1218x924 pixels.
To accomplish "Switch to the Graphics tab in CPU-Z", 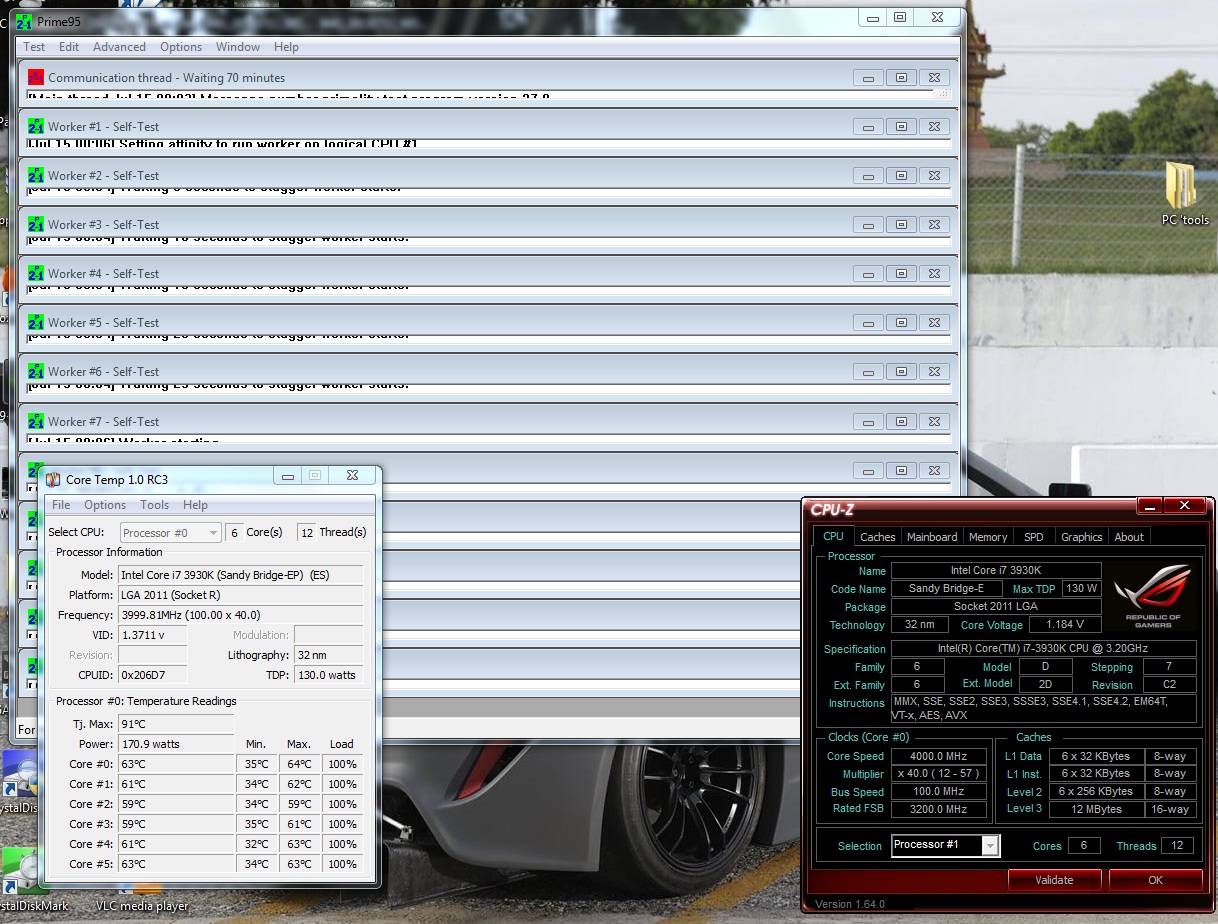I will [x=1082, y=537].
